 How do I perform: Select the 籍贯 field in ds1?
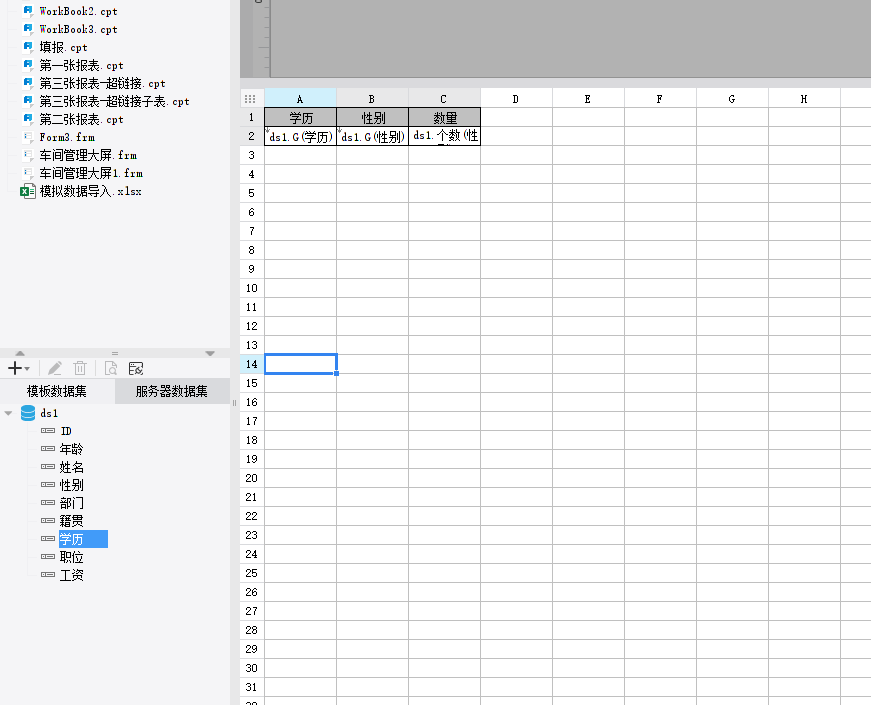click(71, 521)
